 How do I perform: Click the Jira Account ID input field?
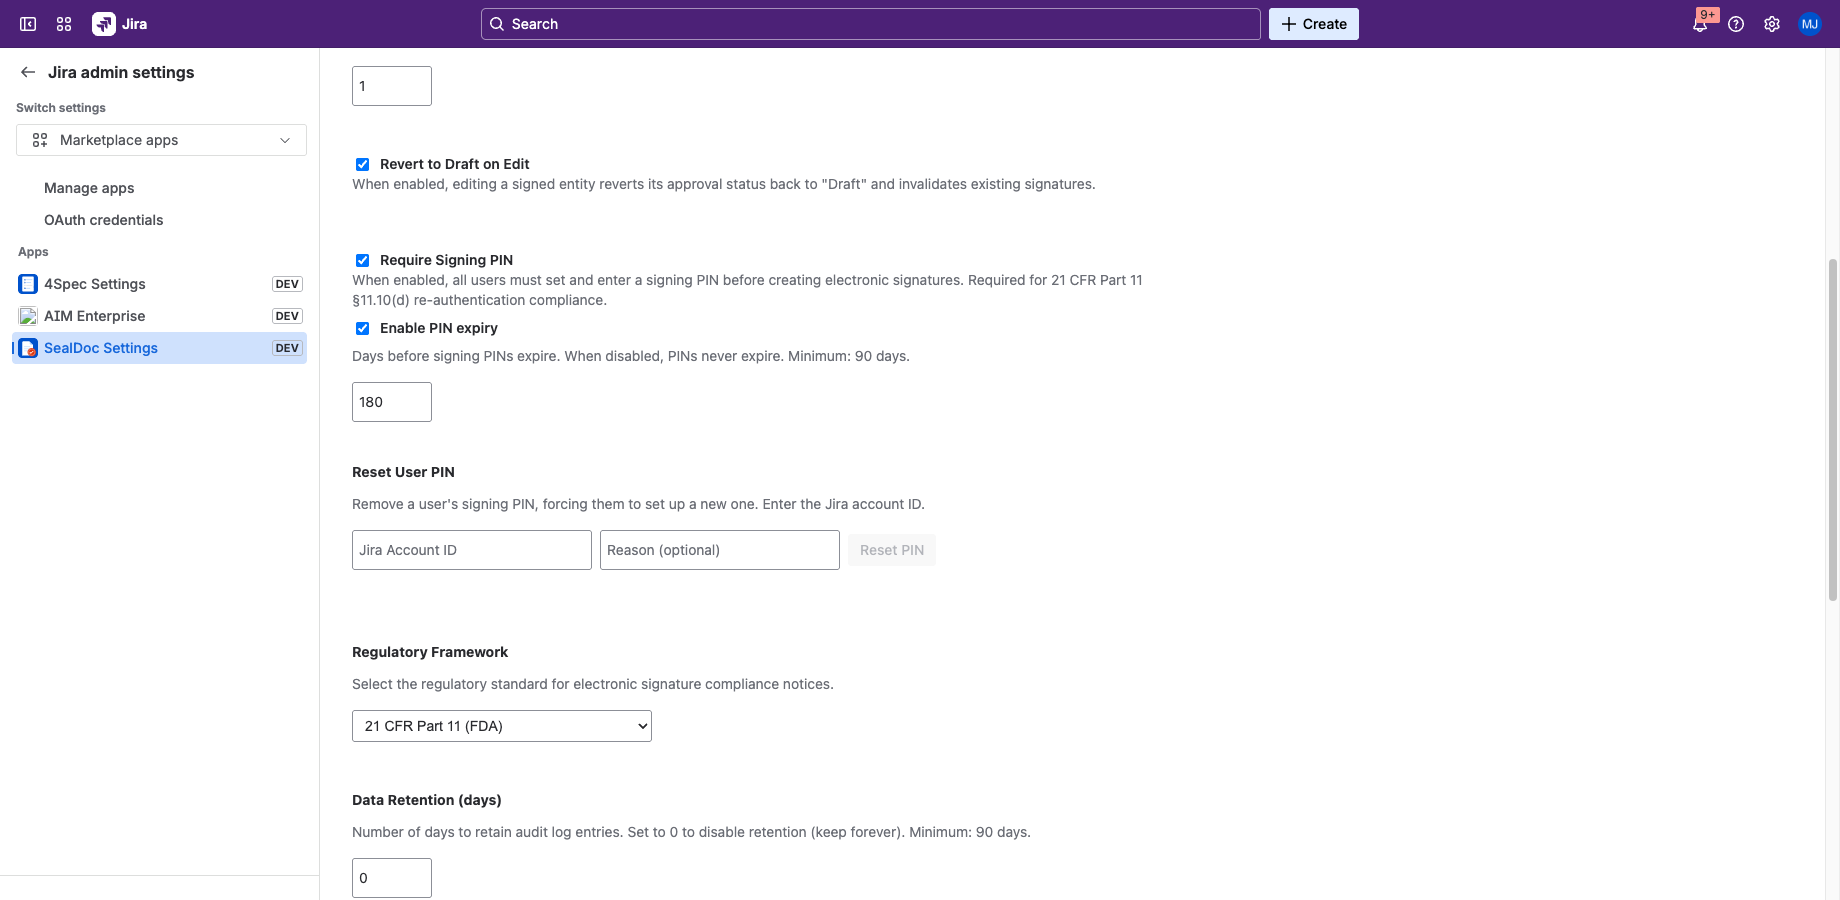coord(471,550)
